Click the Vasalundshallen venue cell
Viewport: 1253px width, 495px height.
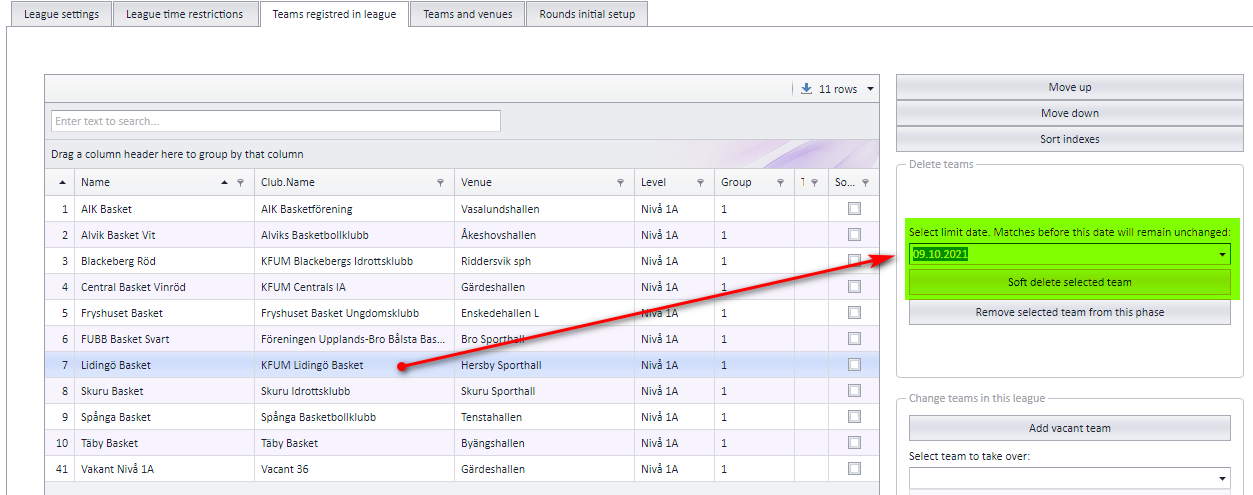(544, 209)
